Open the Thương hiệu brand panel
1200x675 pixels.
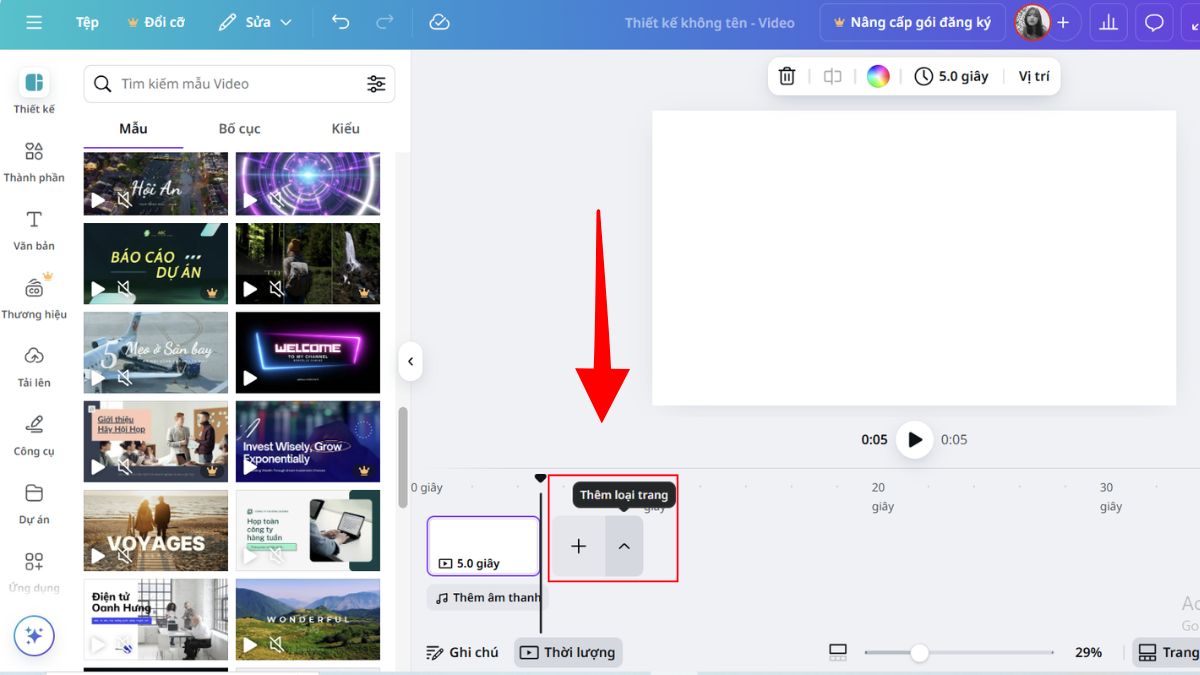click(34, 297)
